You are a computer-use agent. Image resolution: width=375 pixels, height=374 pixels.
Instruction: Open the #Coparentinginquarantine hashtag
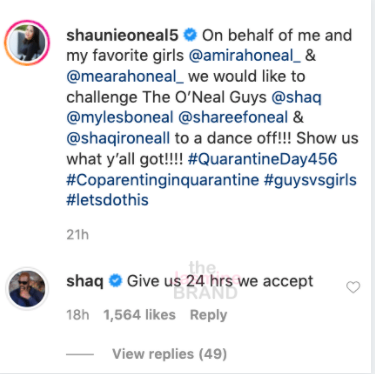[163, 180]
